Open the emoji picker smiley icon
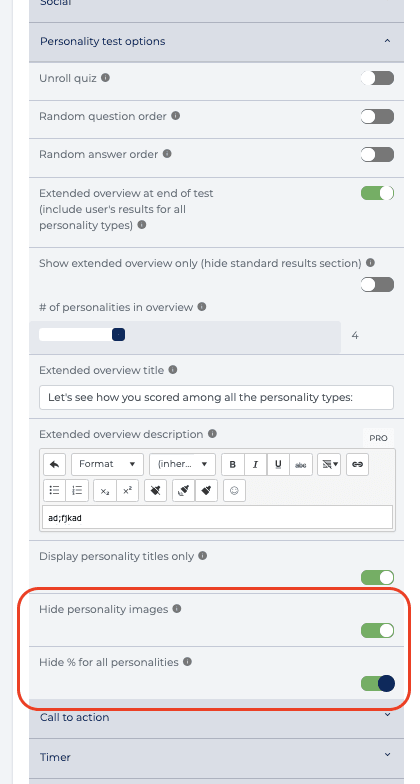The width and height of the screenshot is (420, 784). coord(234,490)
